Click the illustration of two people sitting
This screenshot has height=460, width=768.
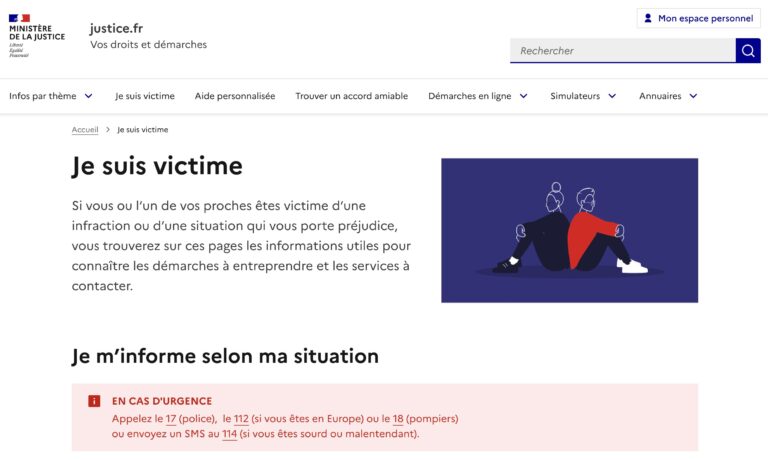pos(569,230)
